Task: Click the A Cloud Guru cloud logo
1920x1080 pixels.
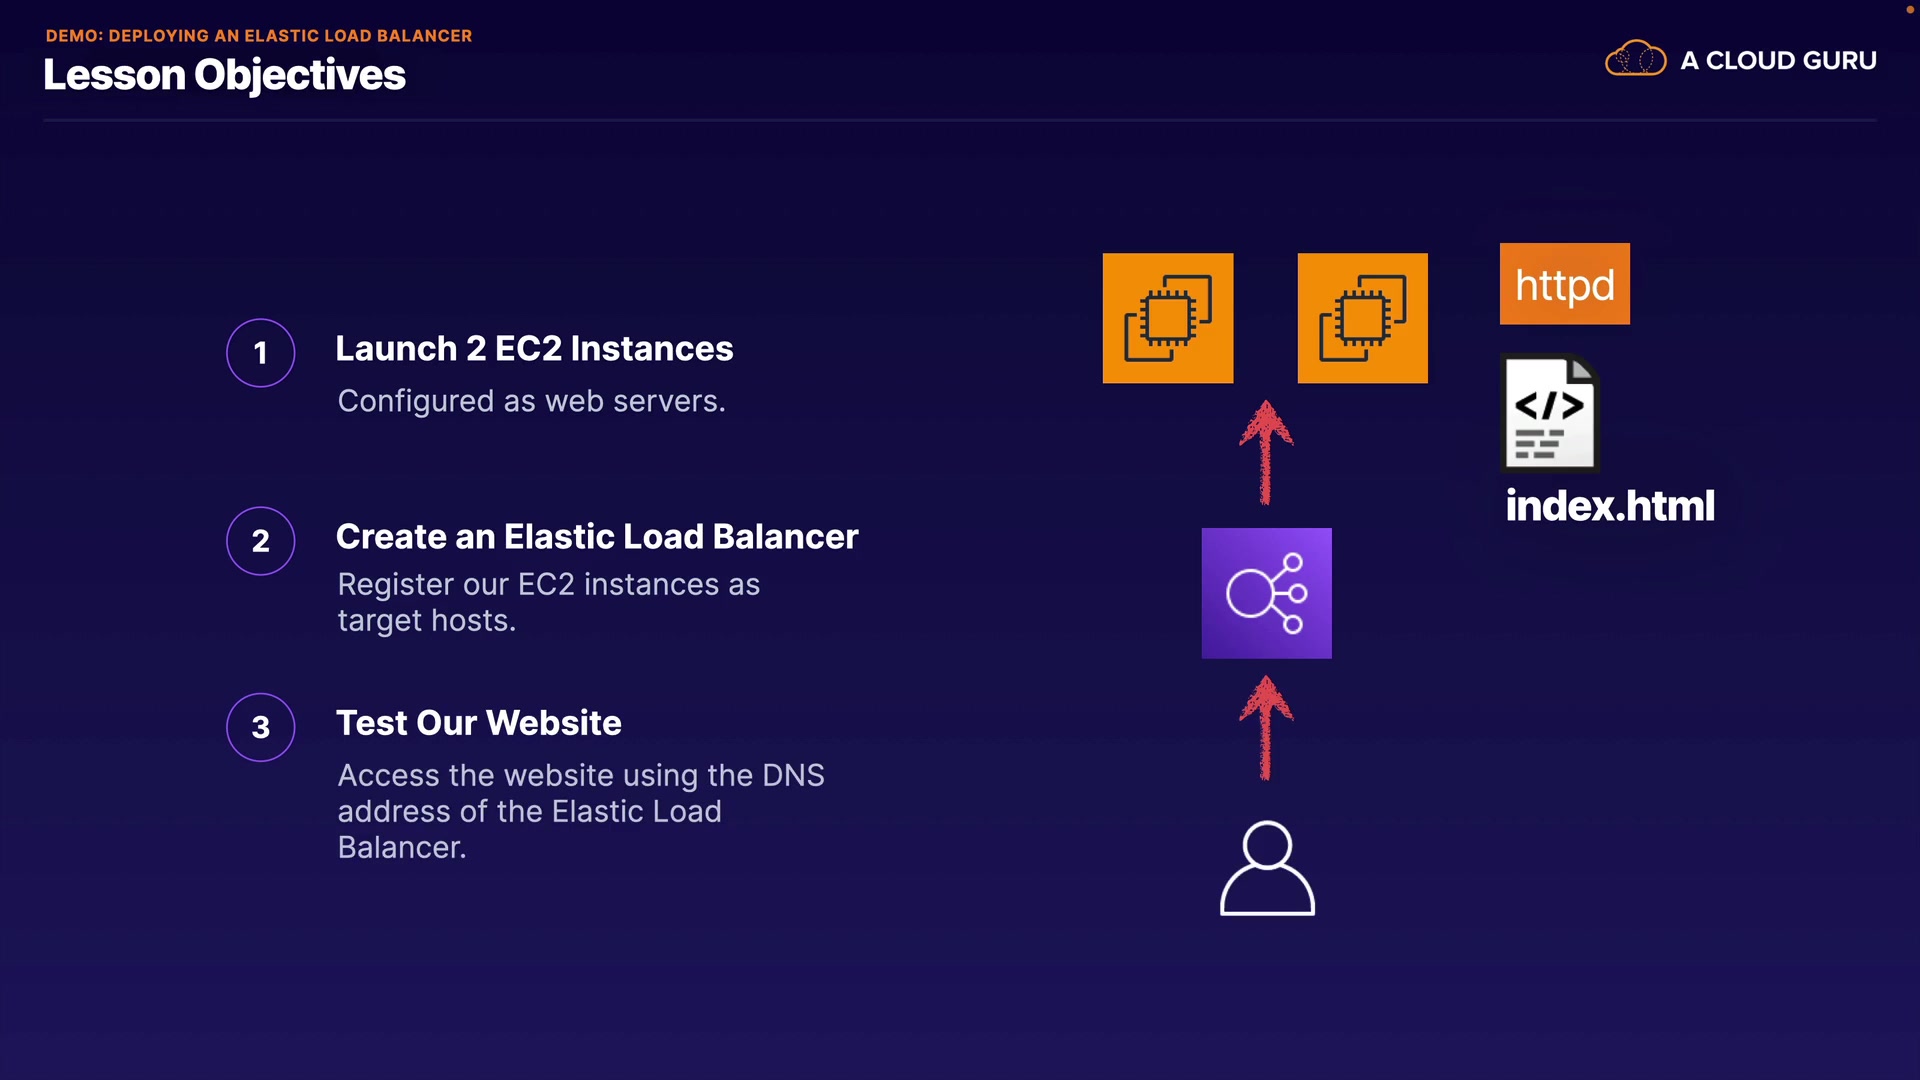Action: (1635, 59)
